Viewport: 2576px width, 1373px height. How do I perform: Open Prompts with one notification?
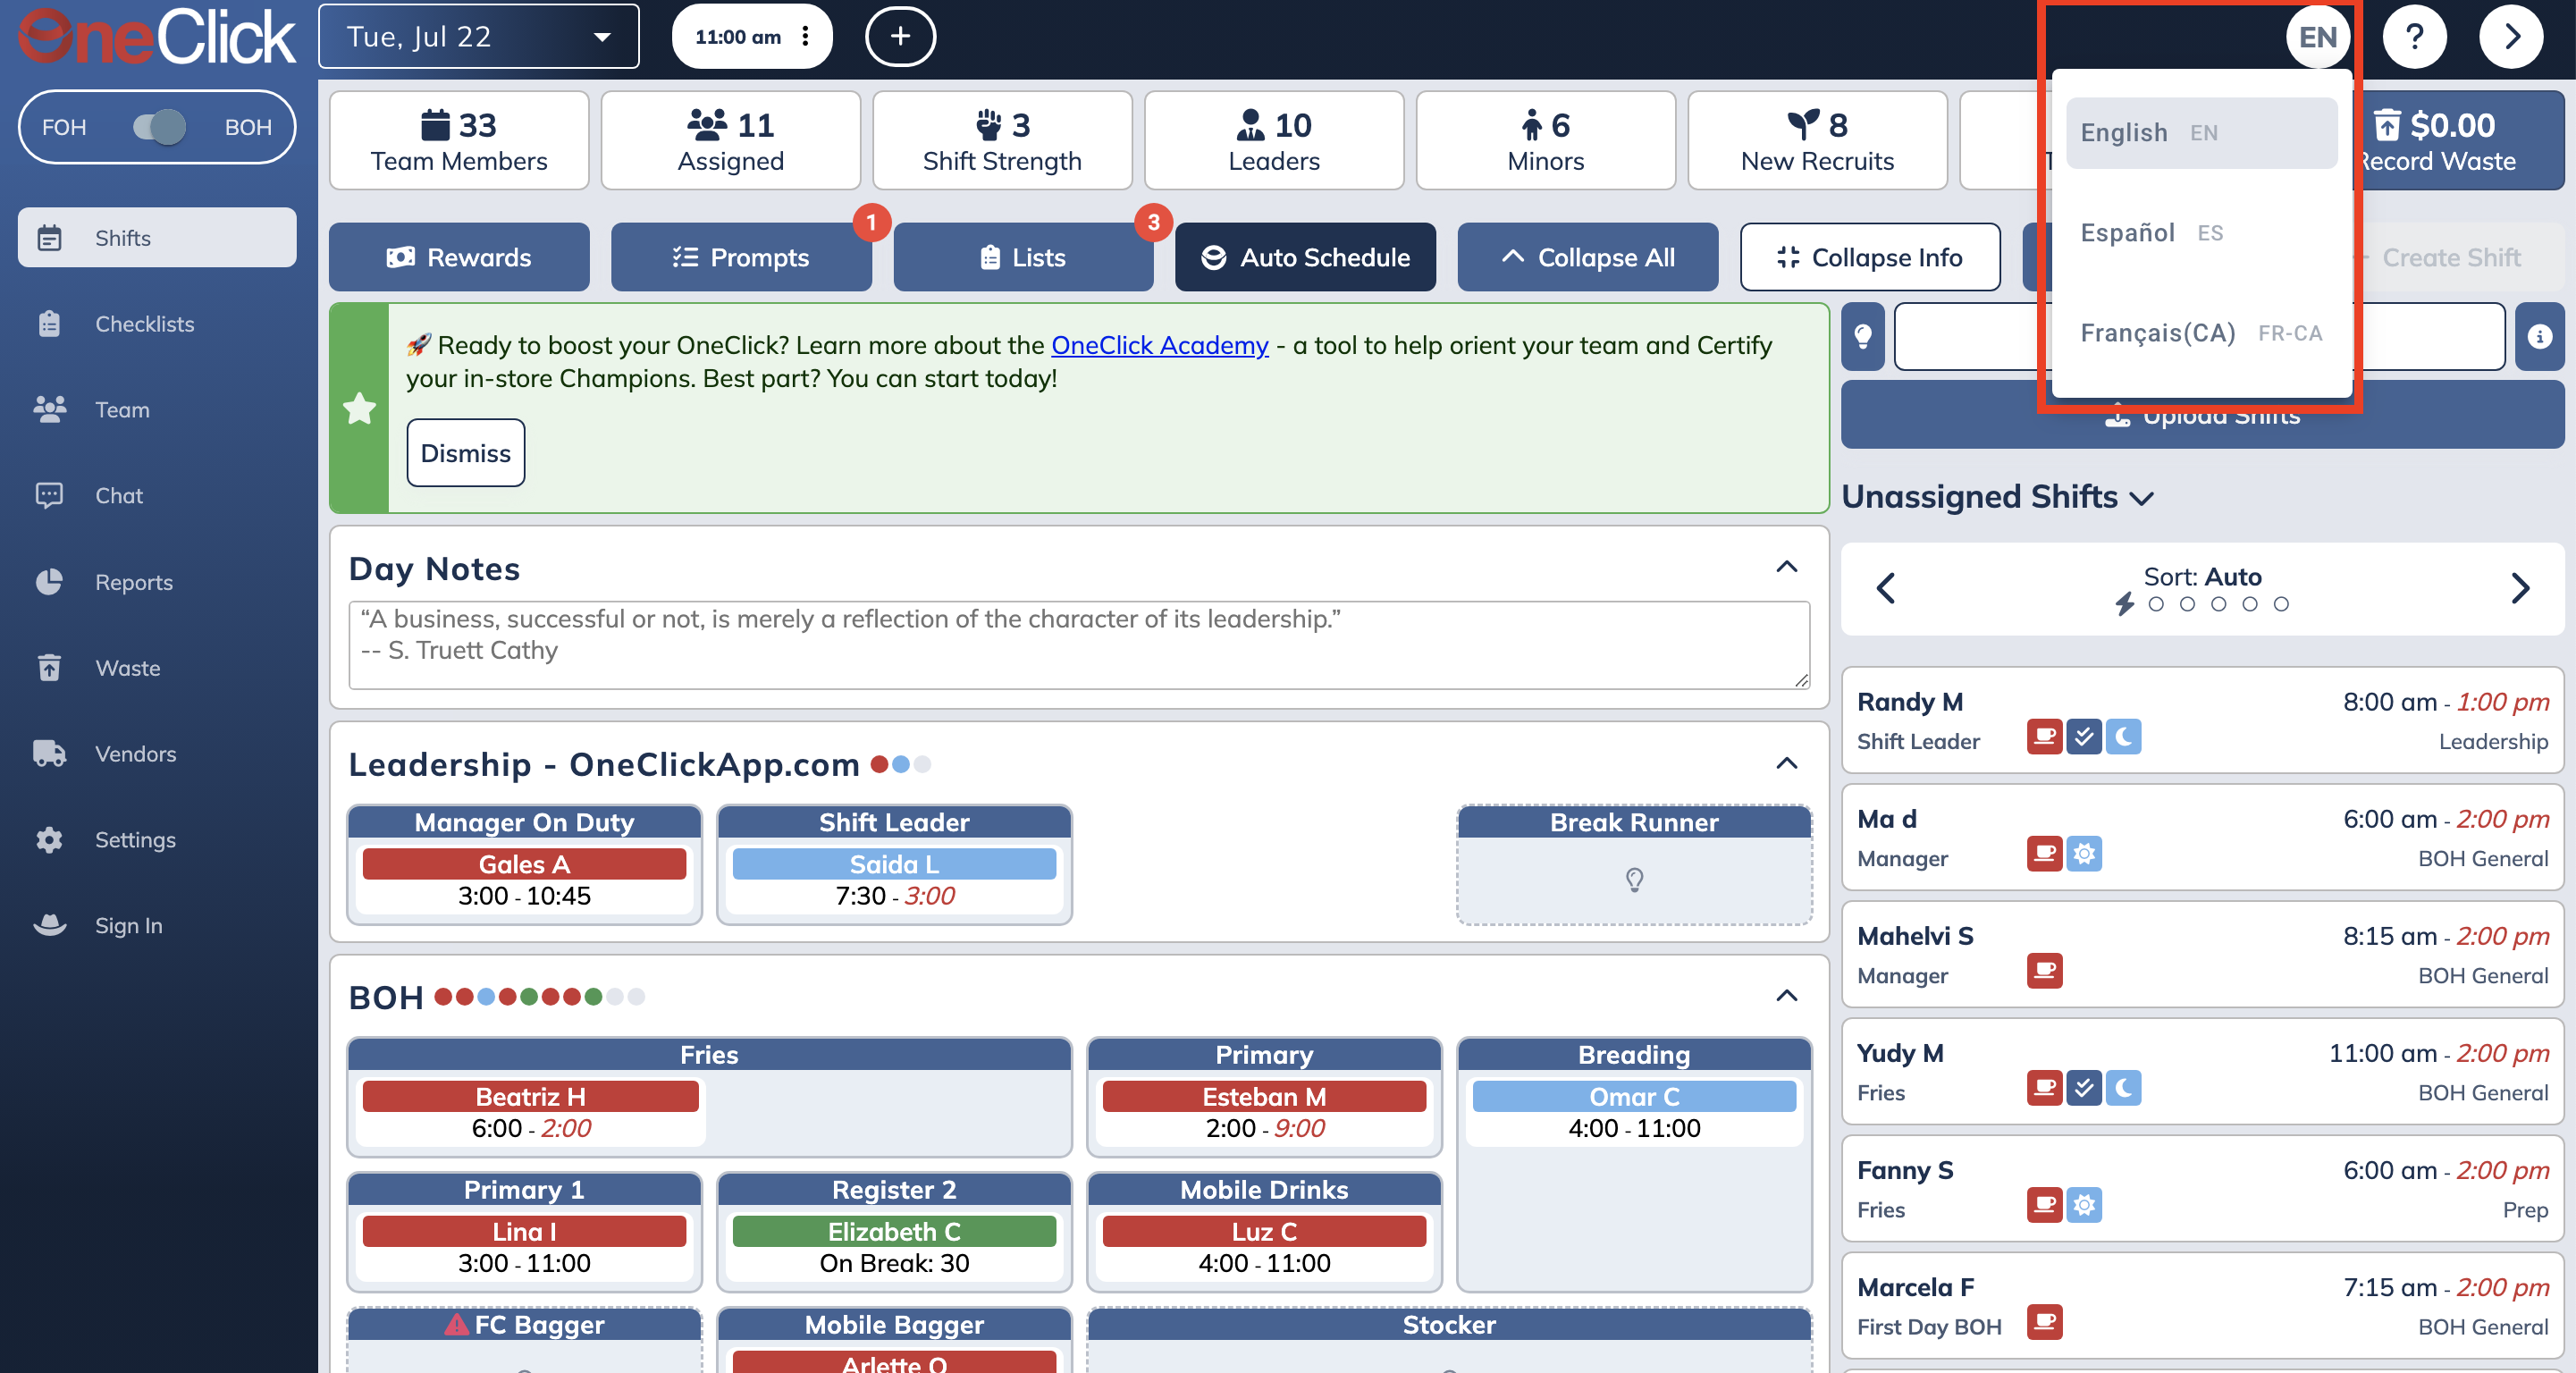pos(741,258)
